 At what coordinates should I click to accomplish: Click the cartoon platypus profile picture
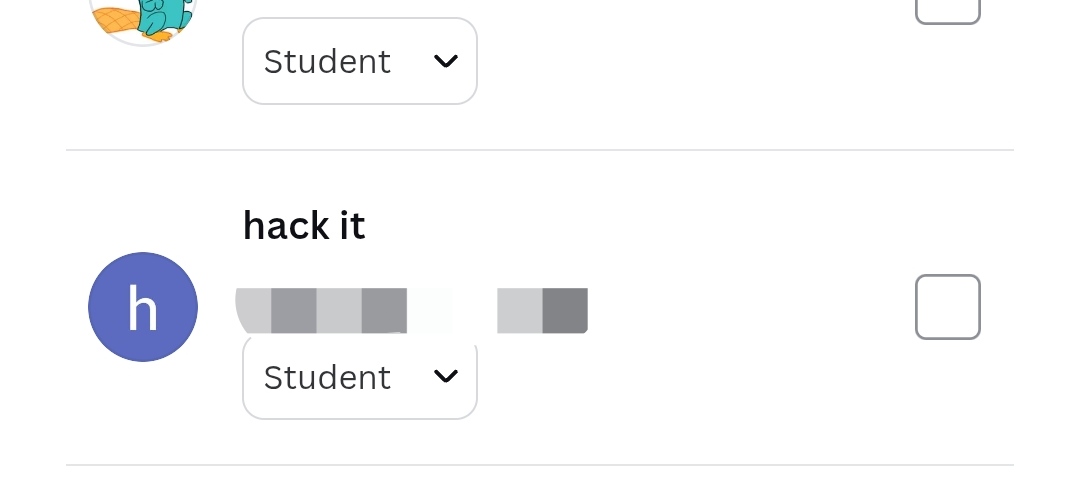[143, 17]
